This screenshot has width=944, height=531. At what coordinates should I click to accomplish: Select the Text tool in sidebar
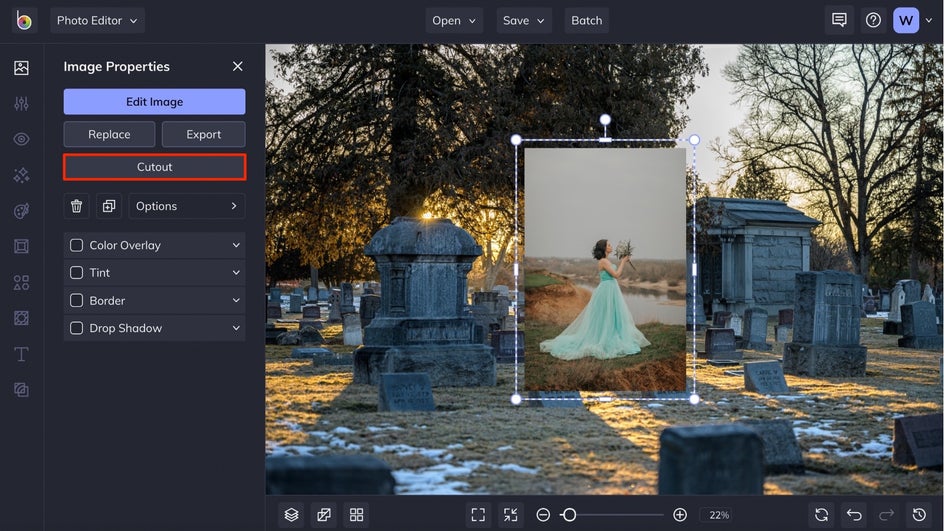21,355
